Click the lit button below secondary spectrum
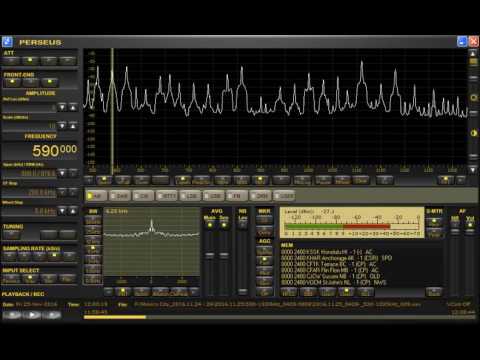 (x=122, y=292)
